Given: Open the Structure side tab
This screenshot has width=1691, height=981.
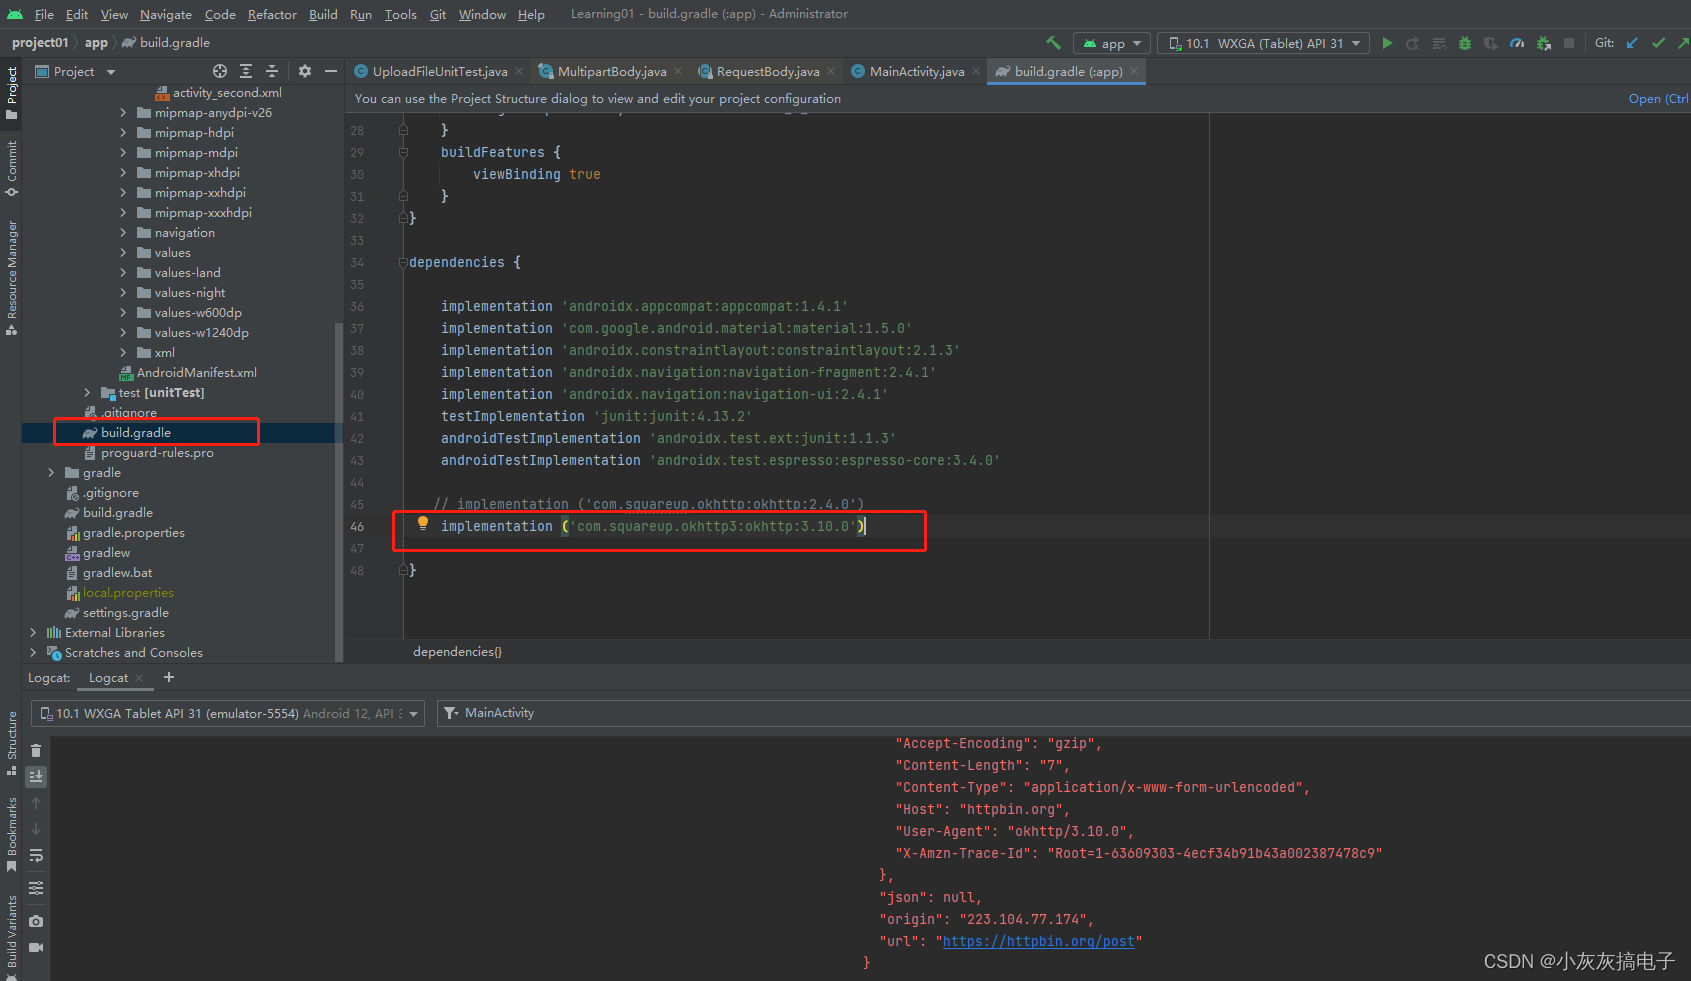Looking at the screenshot, I should click(11, 743).
